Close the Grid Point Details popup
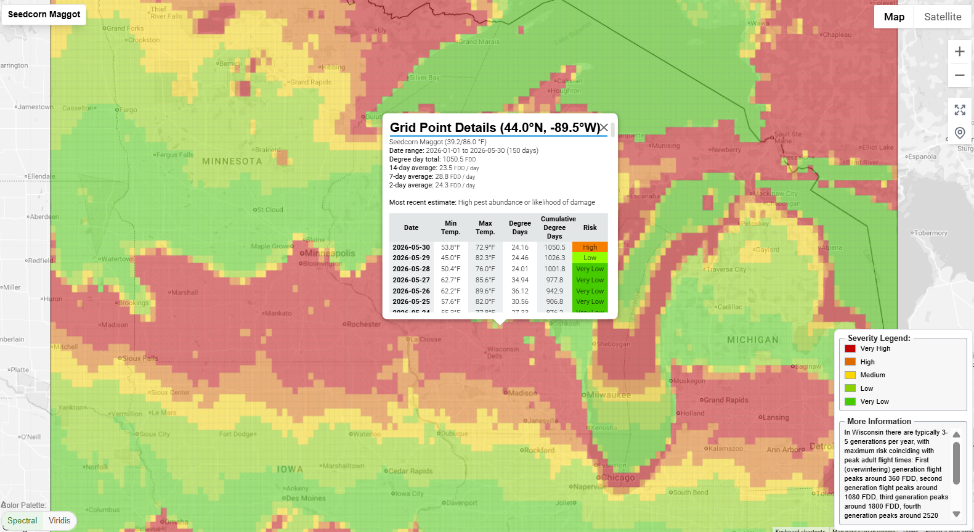The height and width of the screenshot is (532, 974). pos(604,127)
